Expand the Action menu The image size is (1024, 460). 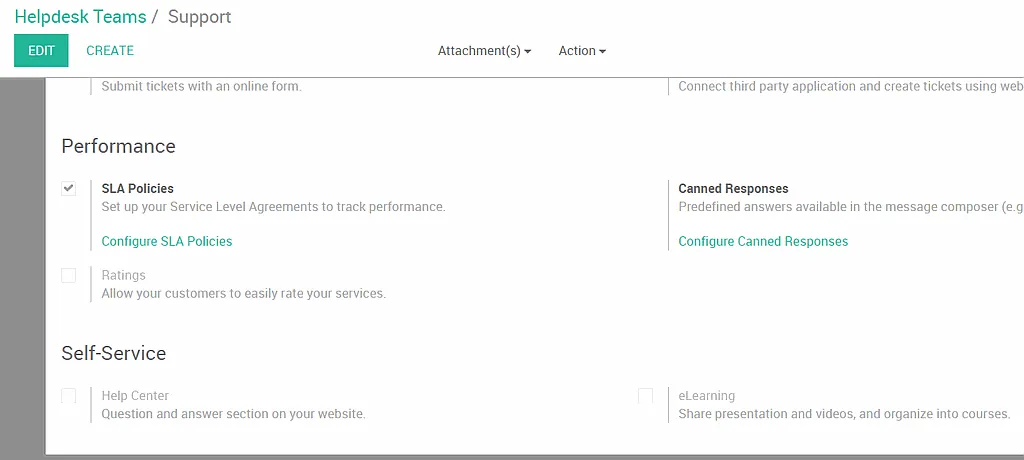click(x=582, y=50)
